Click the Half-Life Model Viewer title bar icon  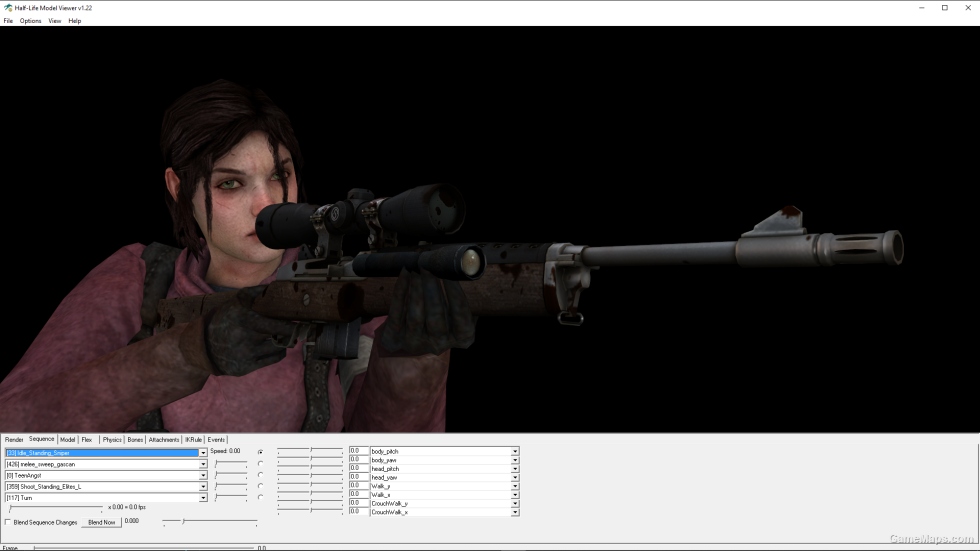pyautogui.click(x=8, y=7)
